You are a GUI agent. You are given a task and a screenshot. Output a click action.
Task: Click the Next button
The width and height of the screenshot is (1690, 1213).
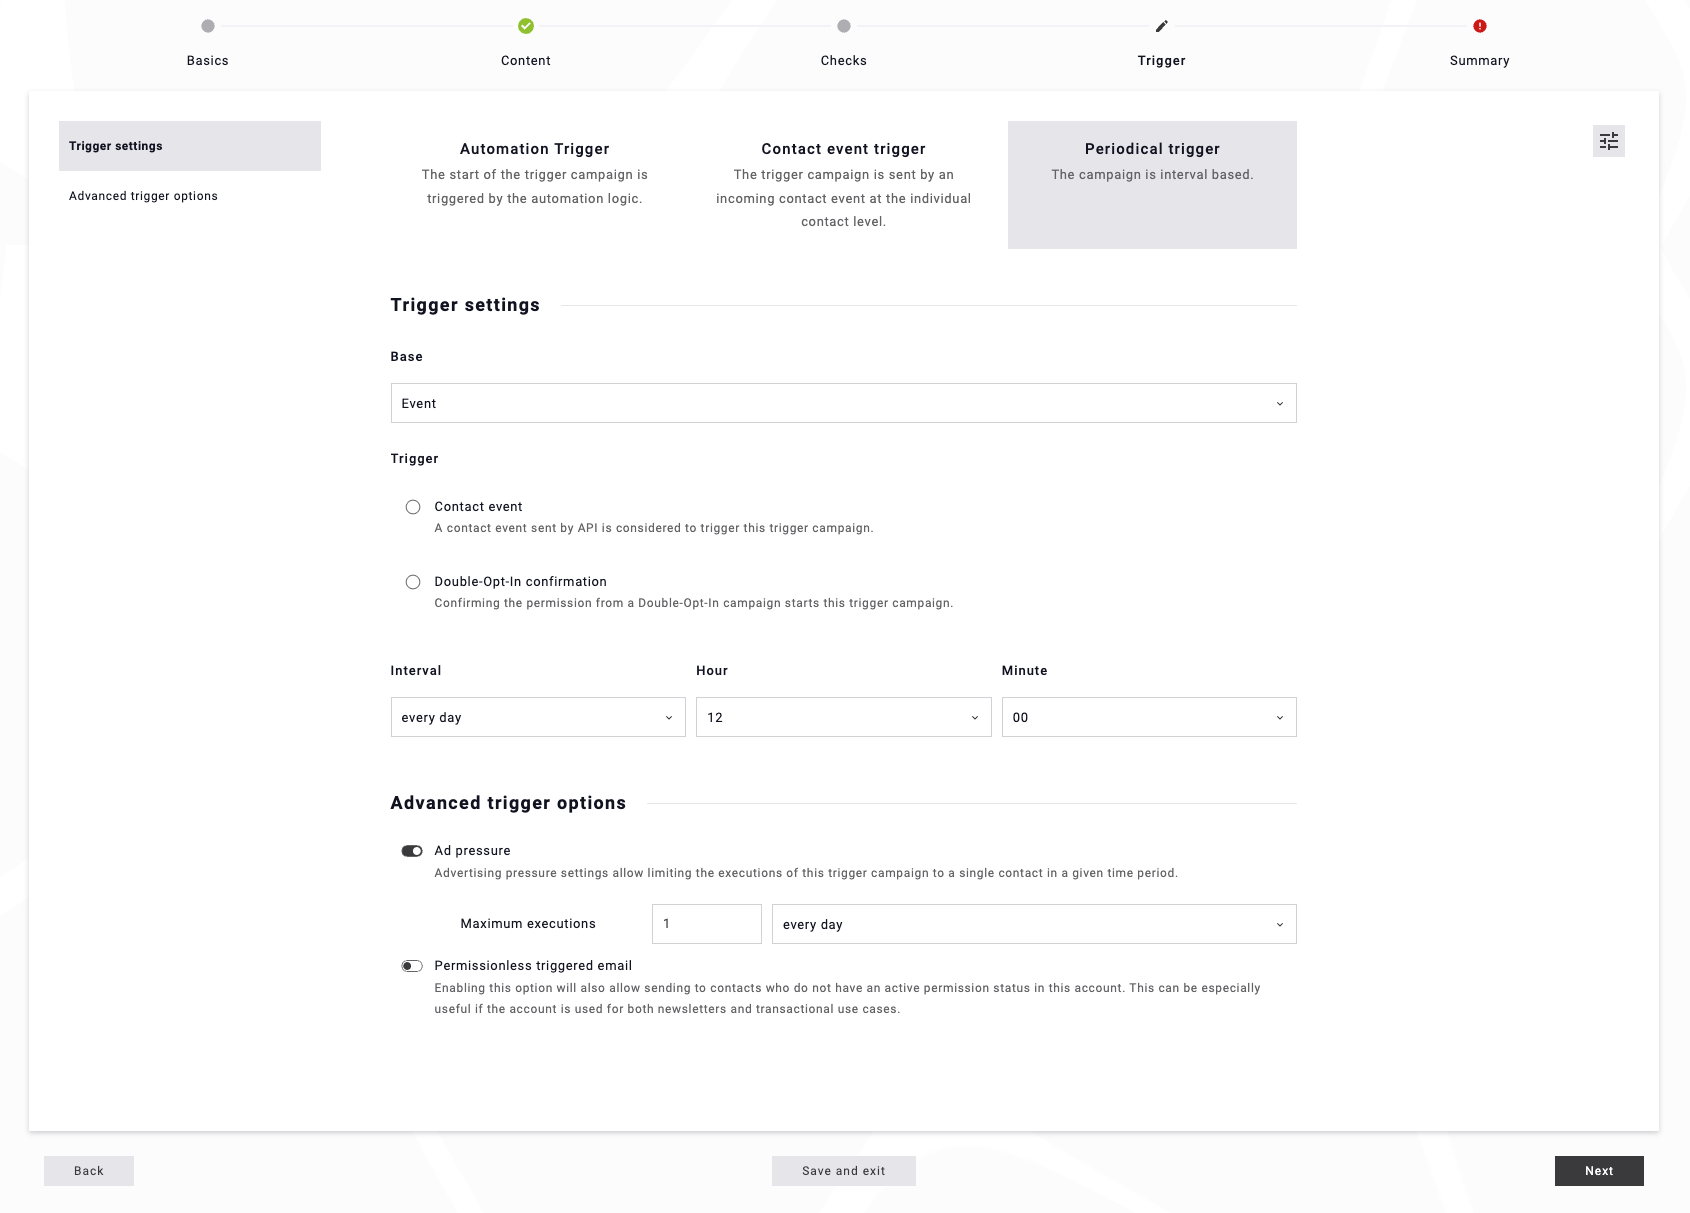(x=1599, y=1171)
